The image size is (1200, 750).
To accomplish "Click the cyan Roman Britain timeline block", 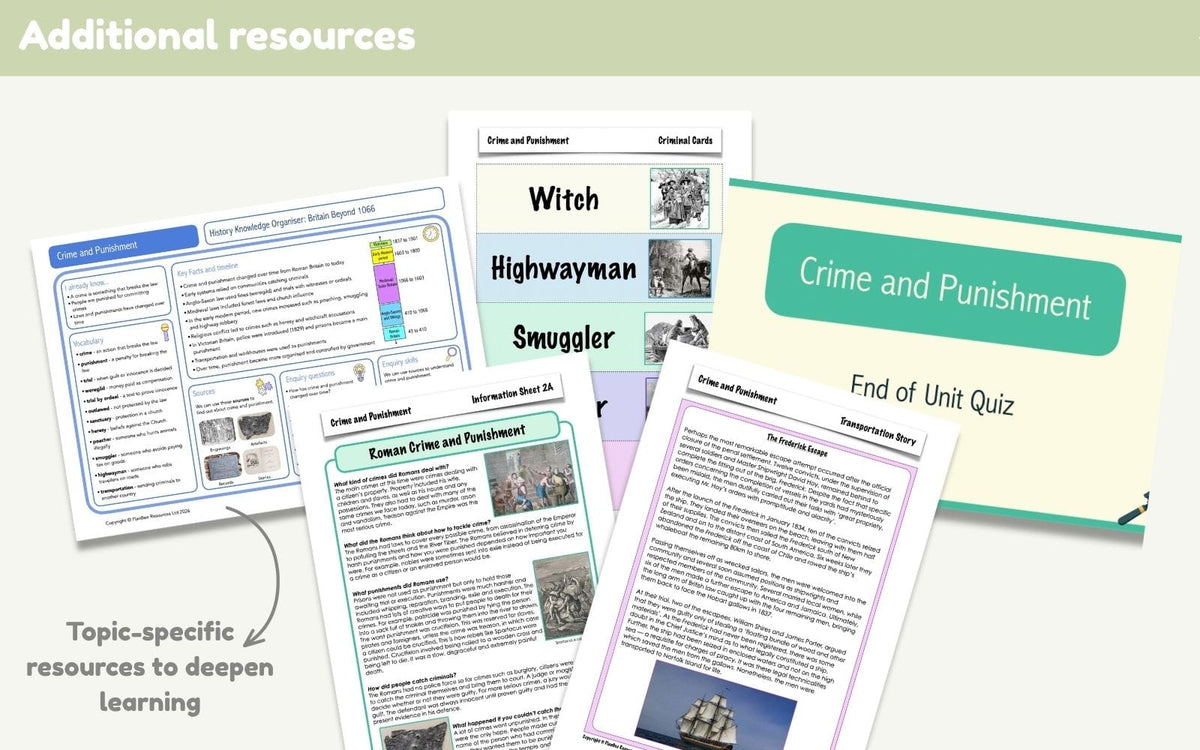I will tap(394, 335).
